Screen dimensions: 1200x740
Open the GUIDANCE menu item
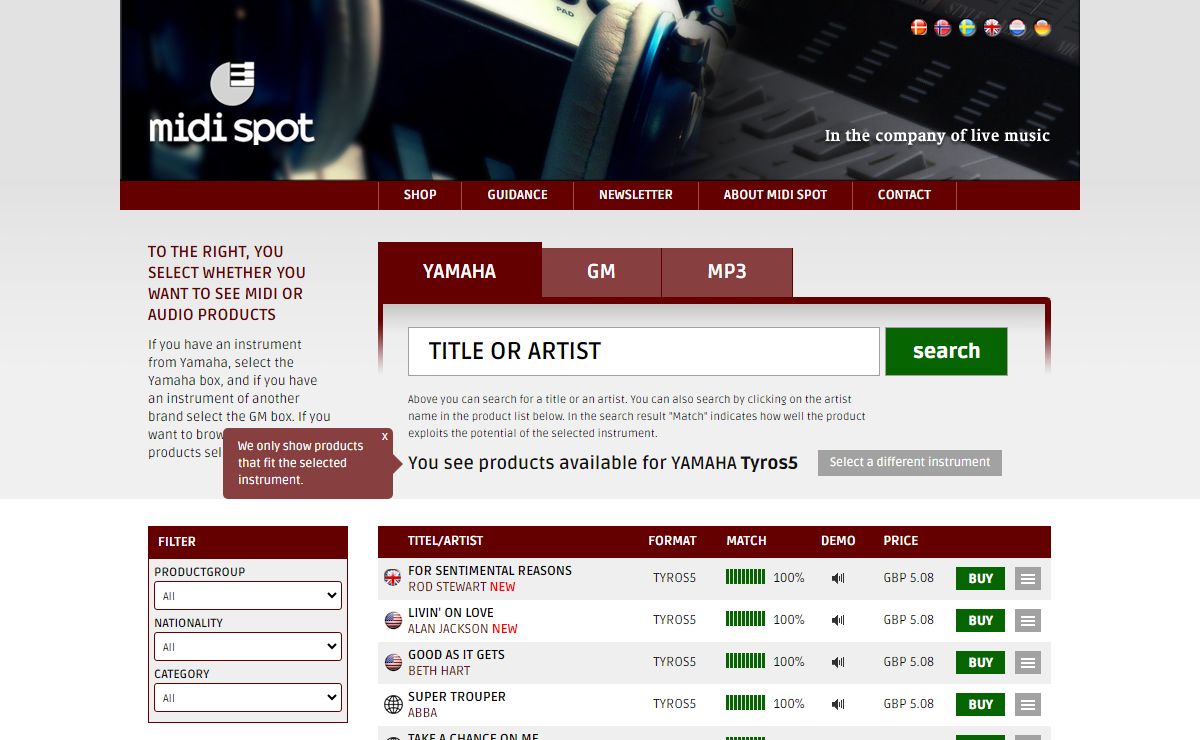(517, 195)
